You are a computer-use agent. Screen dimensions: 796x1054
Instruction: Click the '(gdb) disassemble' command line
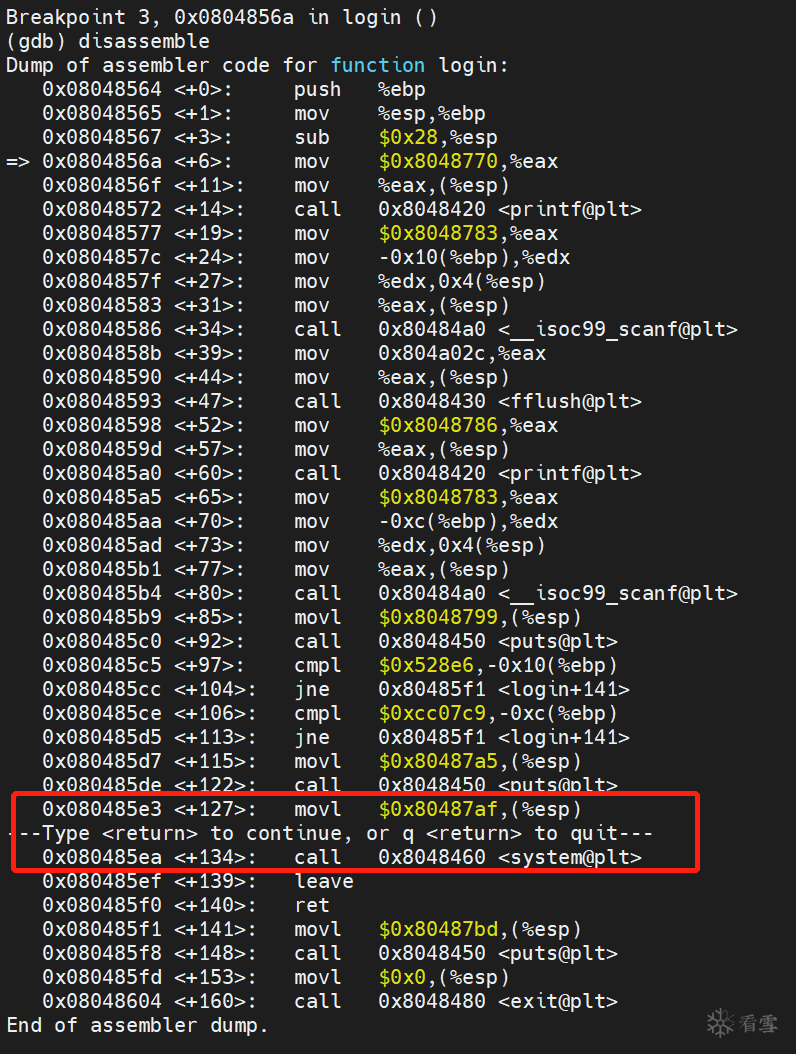[x=108, y=41]
